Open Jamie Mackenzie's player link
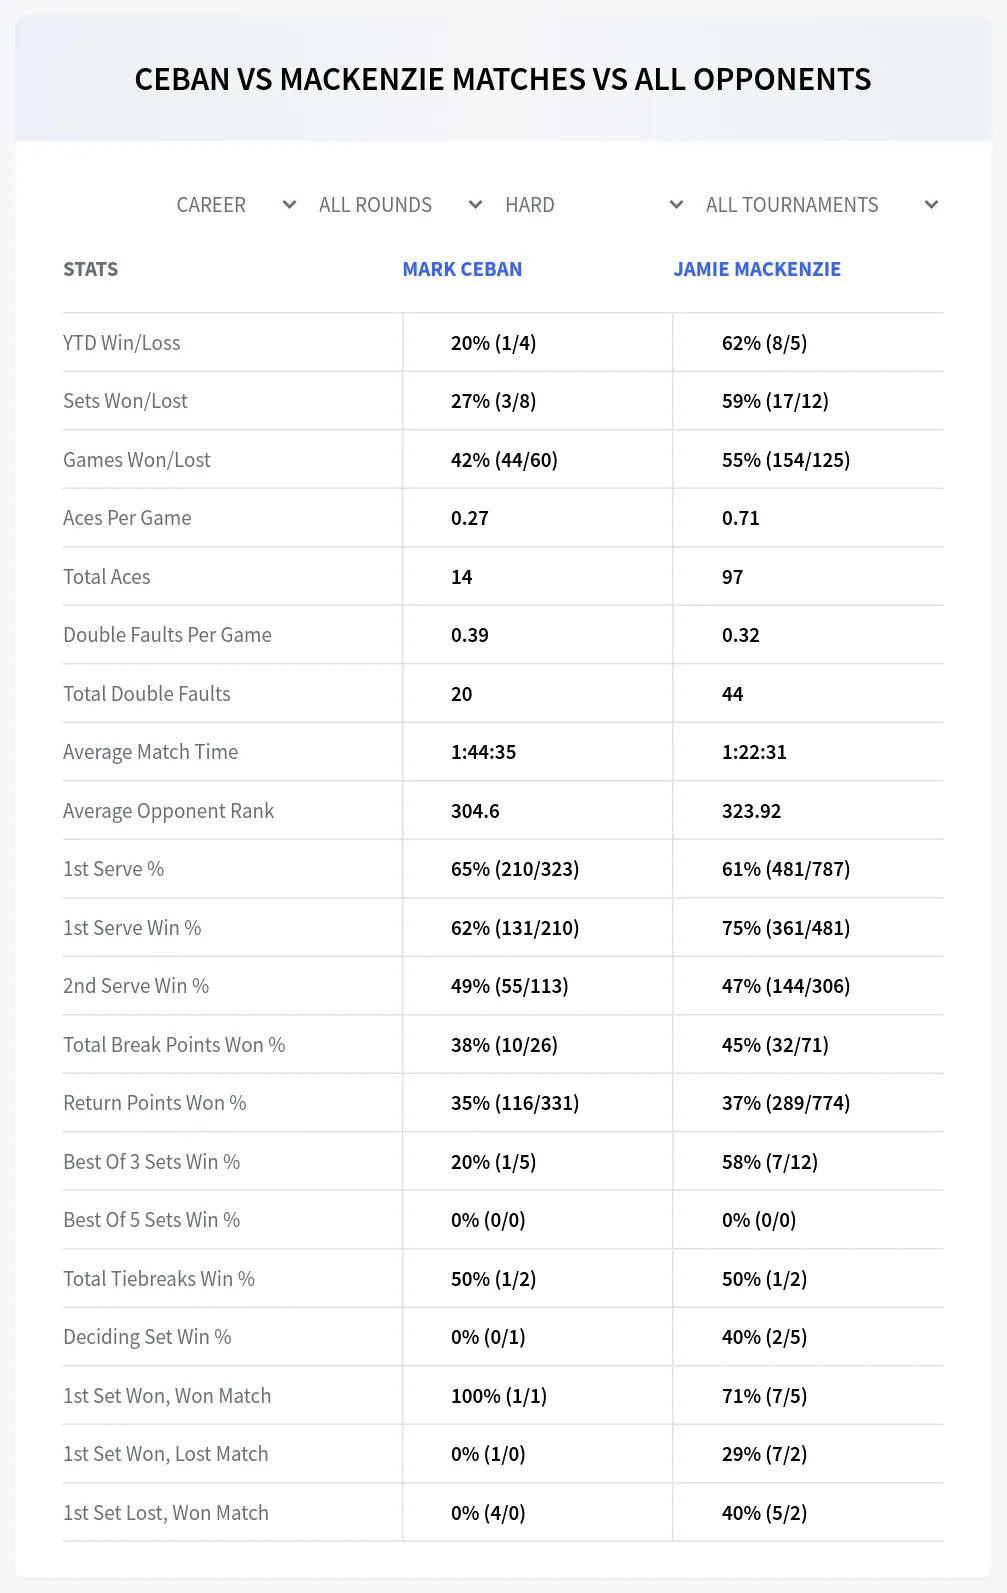 click(757, 269)
